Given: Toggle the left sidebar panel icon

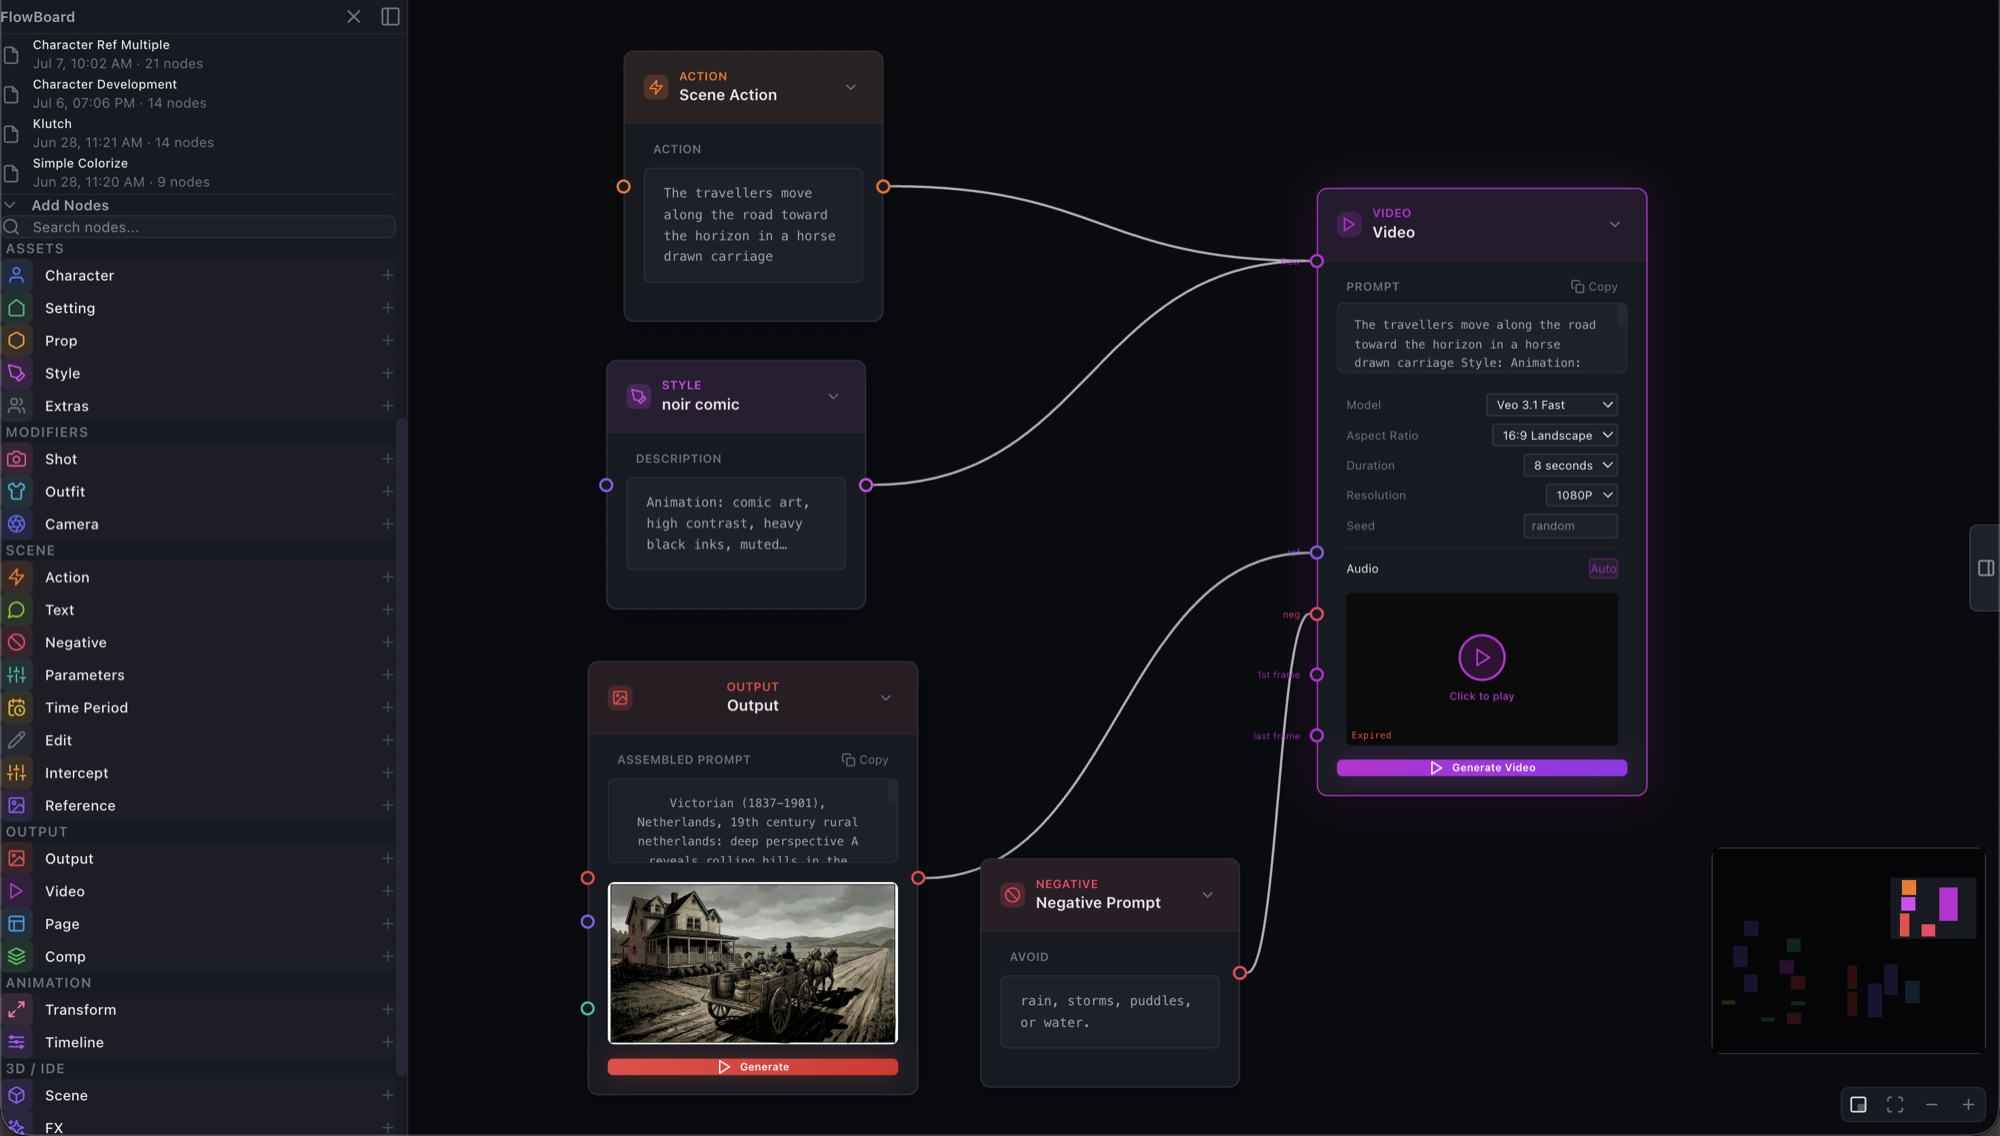Looking at the screenshot, I should [391, 16].
